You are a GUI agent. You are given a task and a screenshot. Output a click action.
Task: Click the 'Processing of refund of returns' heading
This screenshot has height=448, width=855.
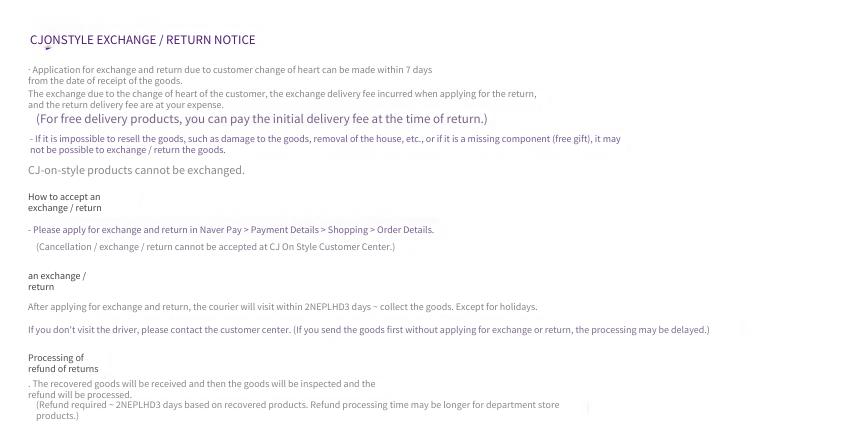click(63, 363)
